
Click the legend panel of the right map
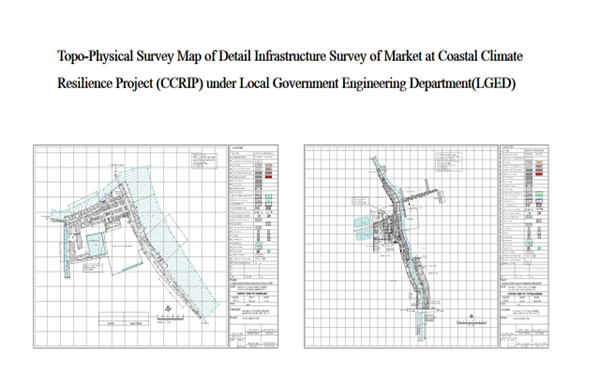point(524,246)
